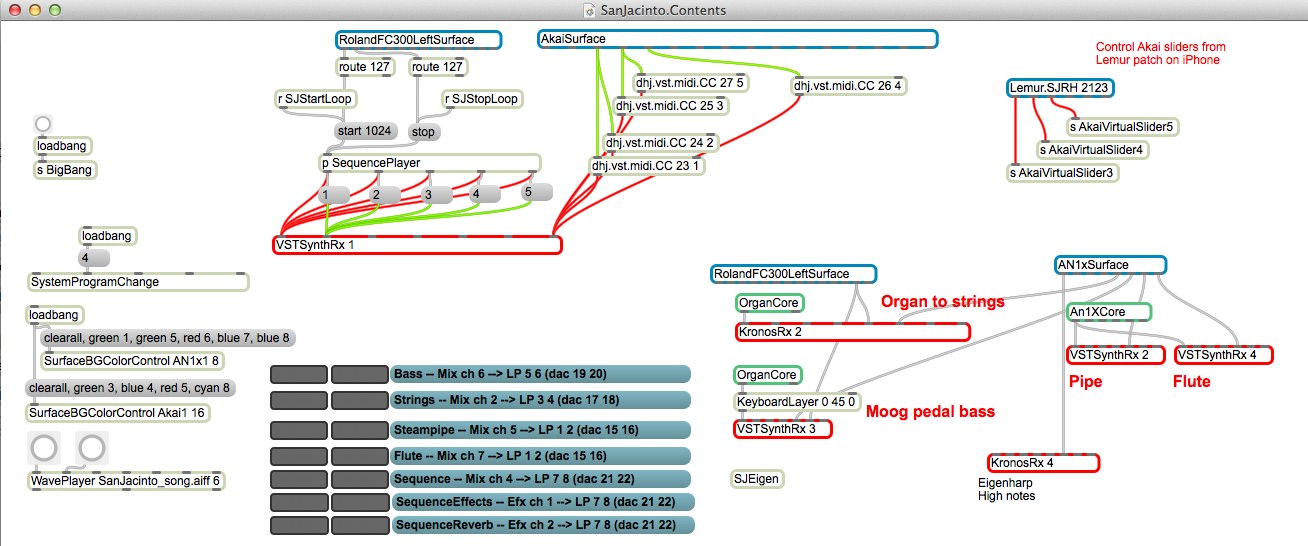This screenshot has width=1308, height=546.
Task: Click the 'Eigenharp High notes' comment
Action: tap(1006, 489)
